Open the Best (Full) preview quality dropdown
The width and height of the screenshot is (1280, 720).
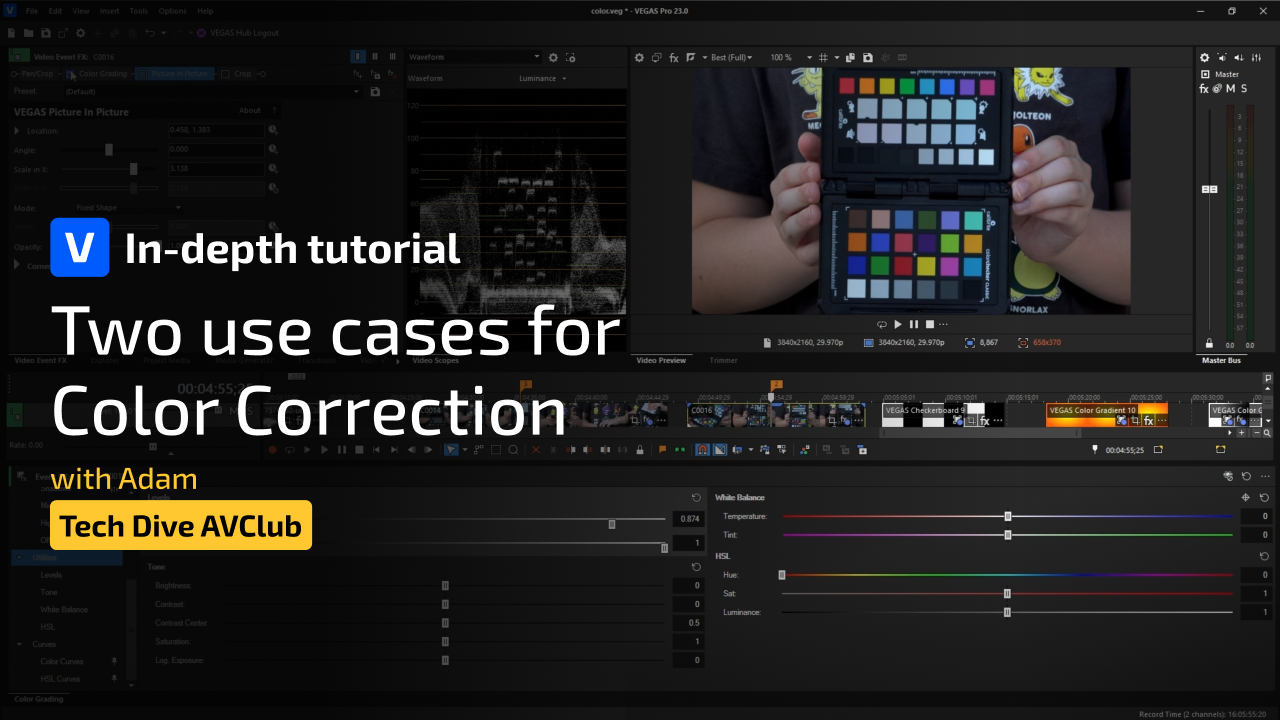pos(732,58)
